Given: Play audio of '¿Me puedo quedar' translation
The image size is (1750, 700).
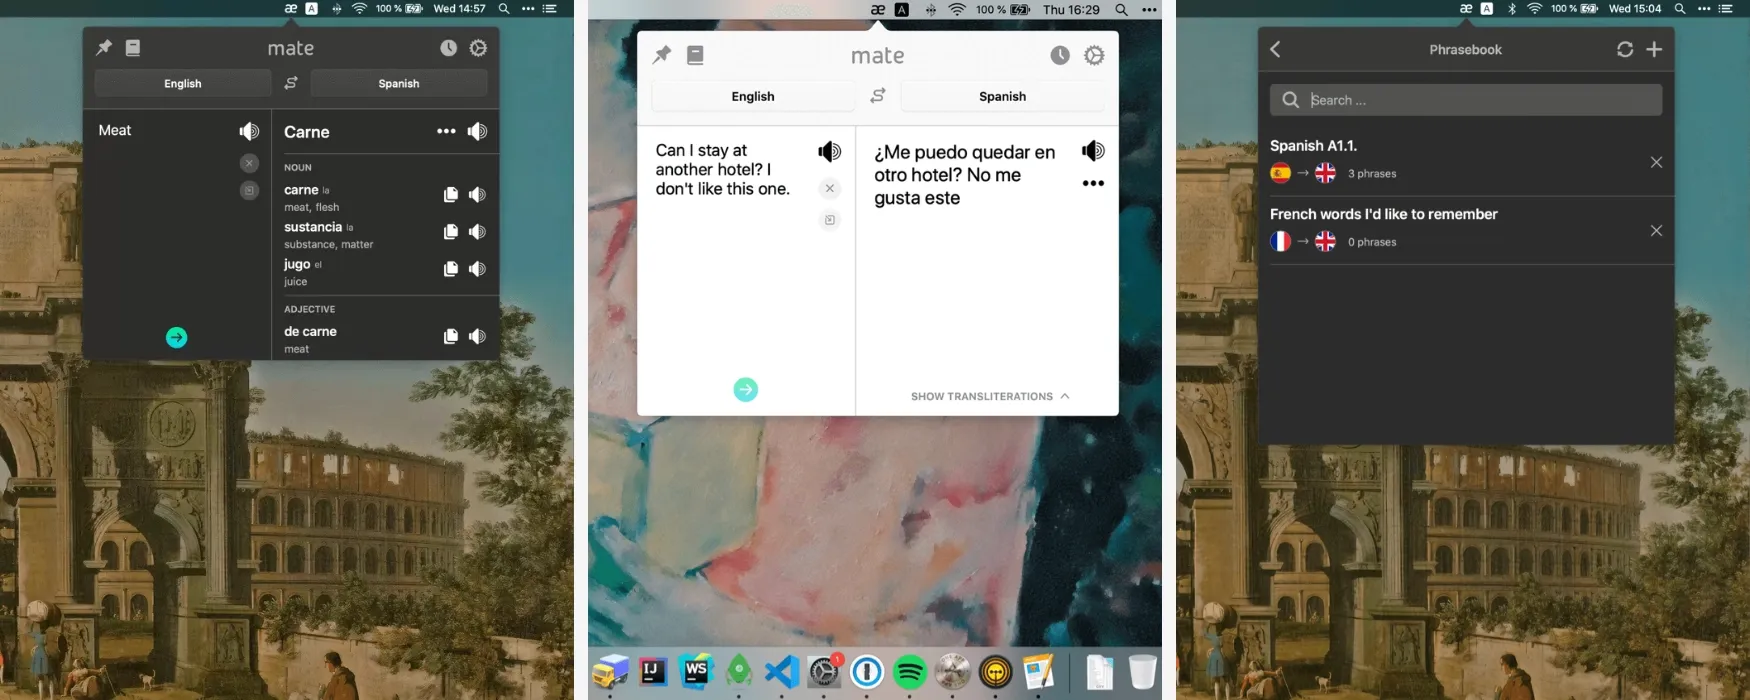Looking at the screenshot, I should [1093, 151].
